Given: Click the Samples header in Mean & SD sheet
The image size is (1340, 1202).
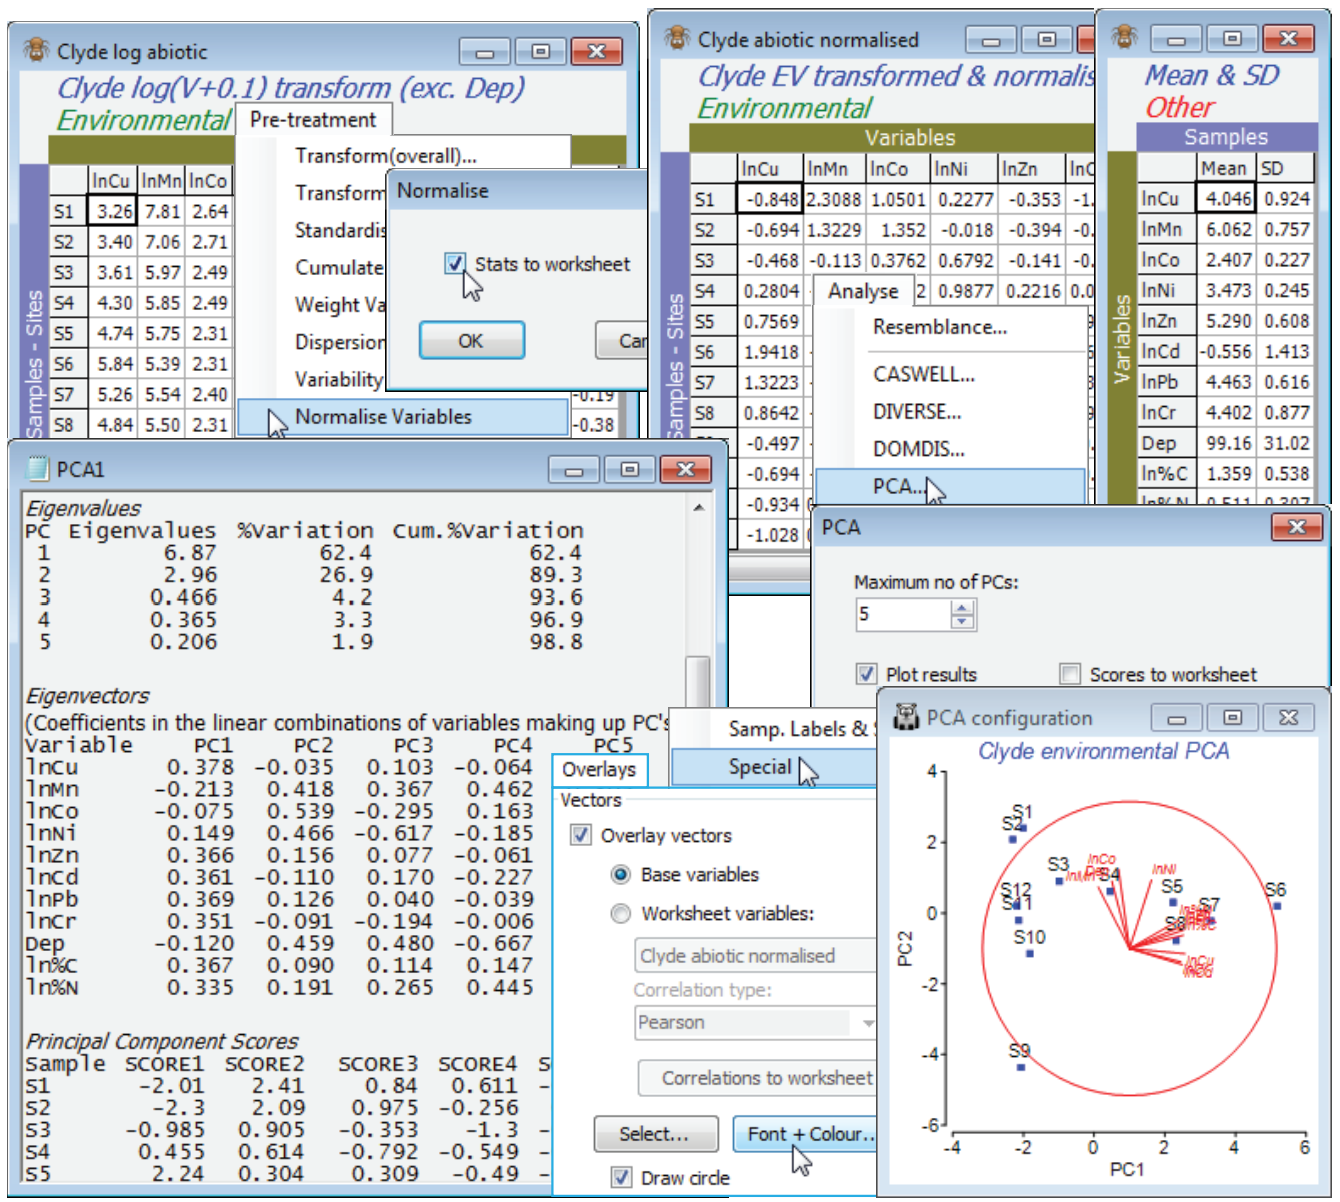Looking at the screenshot, I should click(1225, 137).
